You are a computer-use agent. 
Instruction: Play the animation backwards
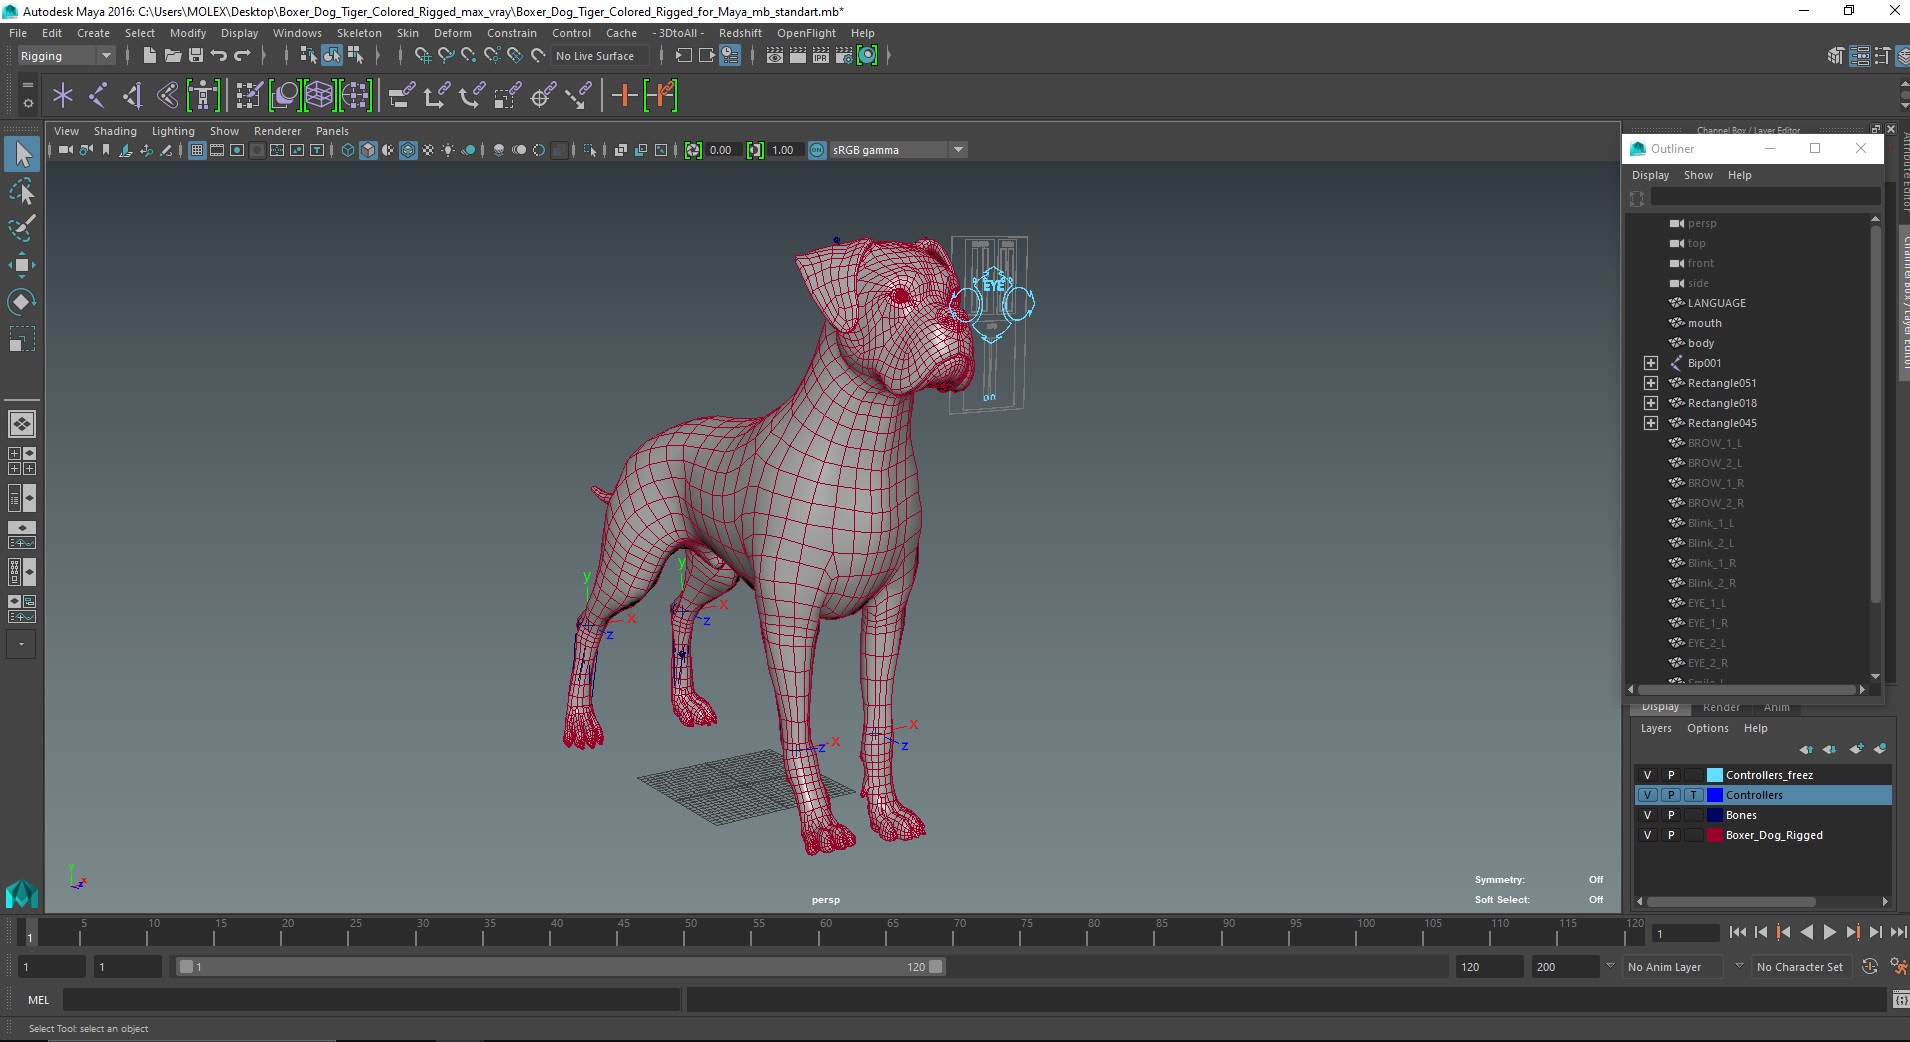(1806, 932)
